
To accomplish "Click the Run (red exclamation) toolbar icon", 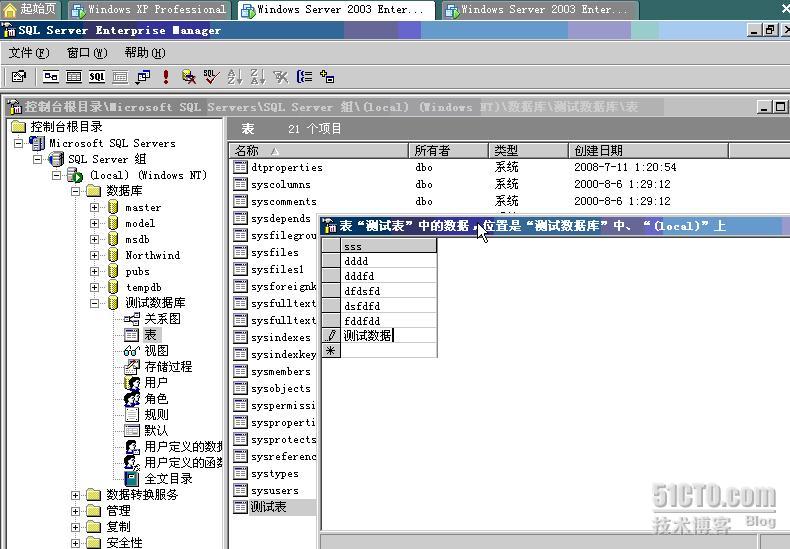I will click(166, 77).
